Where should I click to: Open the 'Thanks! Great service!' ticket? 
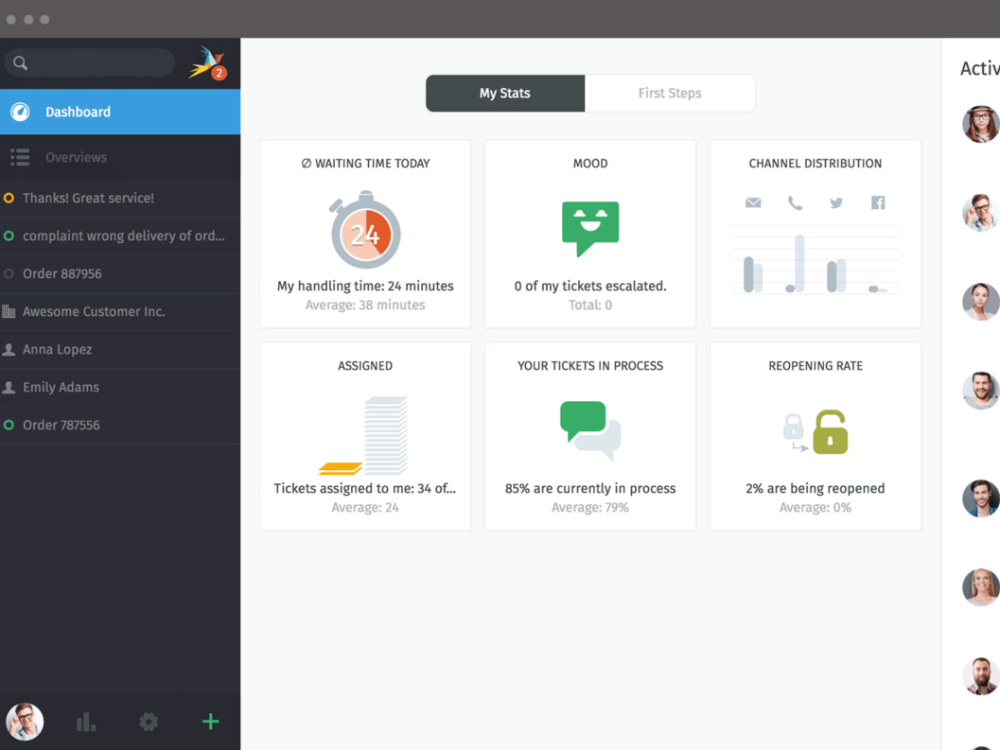coord(120,198)
